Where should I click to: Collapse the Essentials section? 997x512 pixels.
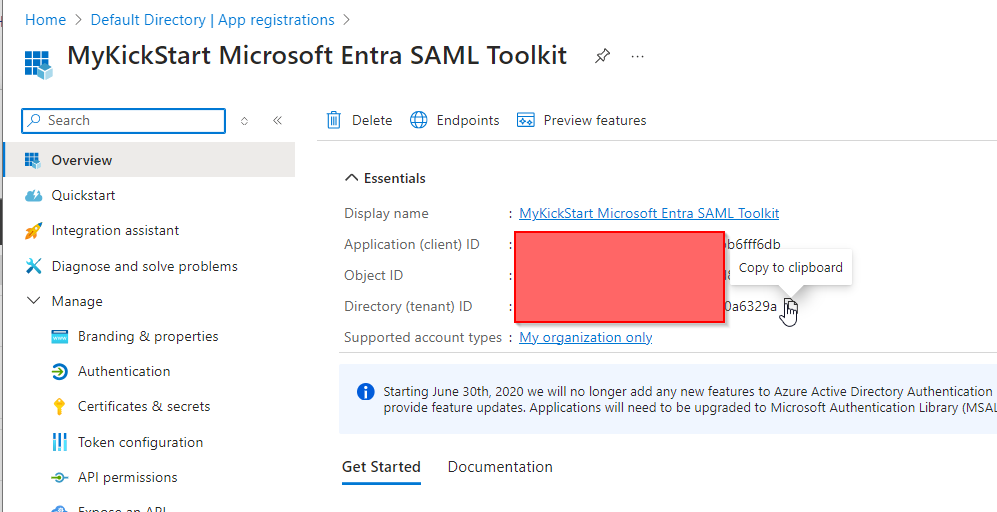pos(351,178)
